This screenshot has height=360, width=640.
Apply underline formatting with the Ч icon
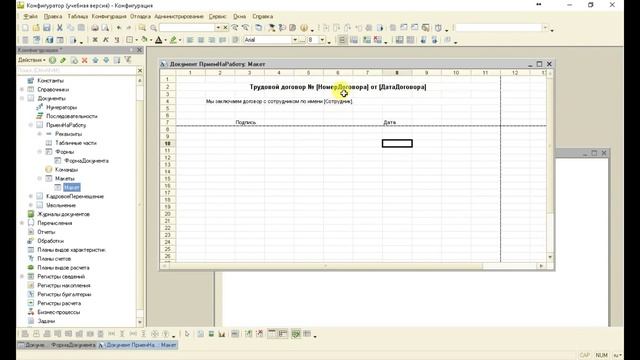pyautogui.click(x=117, y=40)
